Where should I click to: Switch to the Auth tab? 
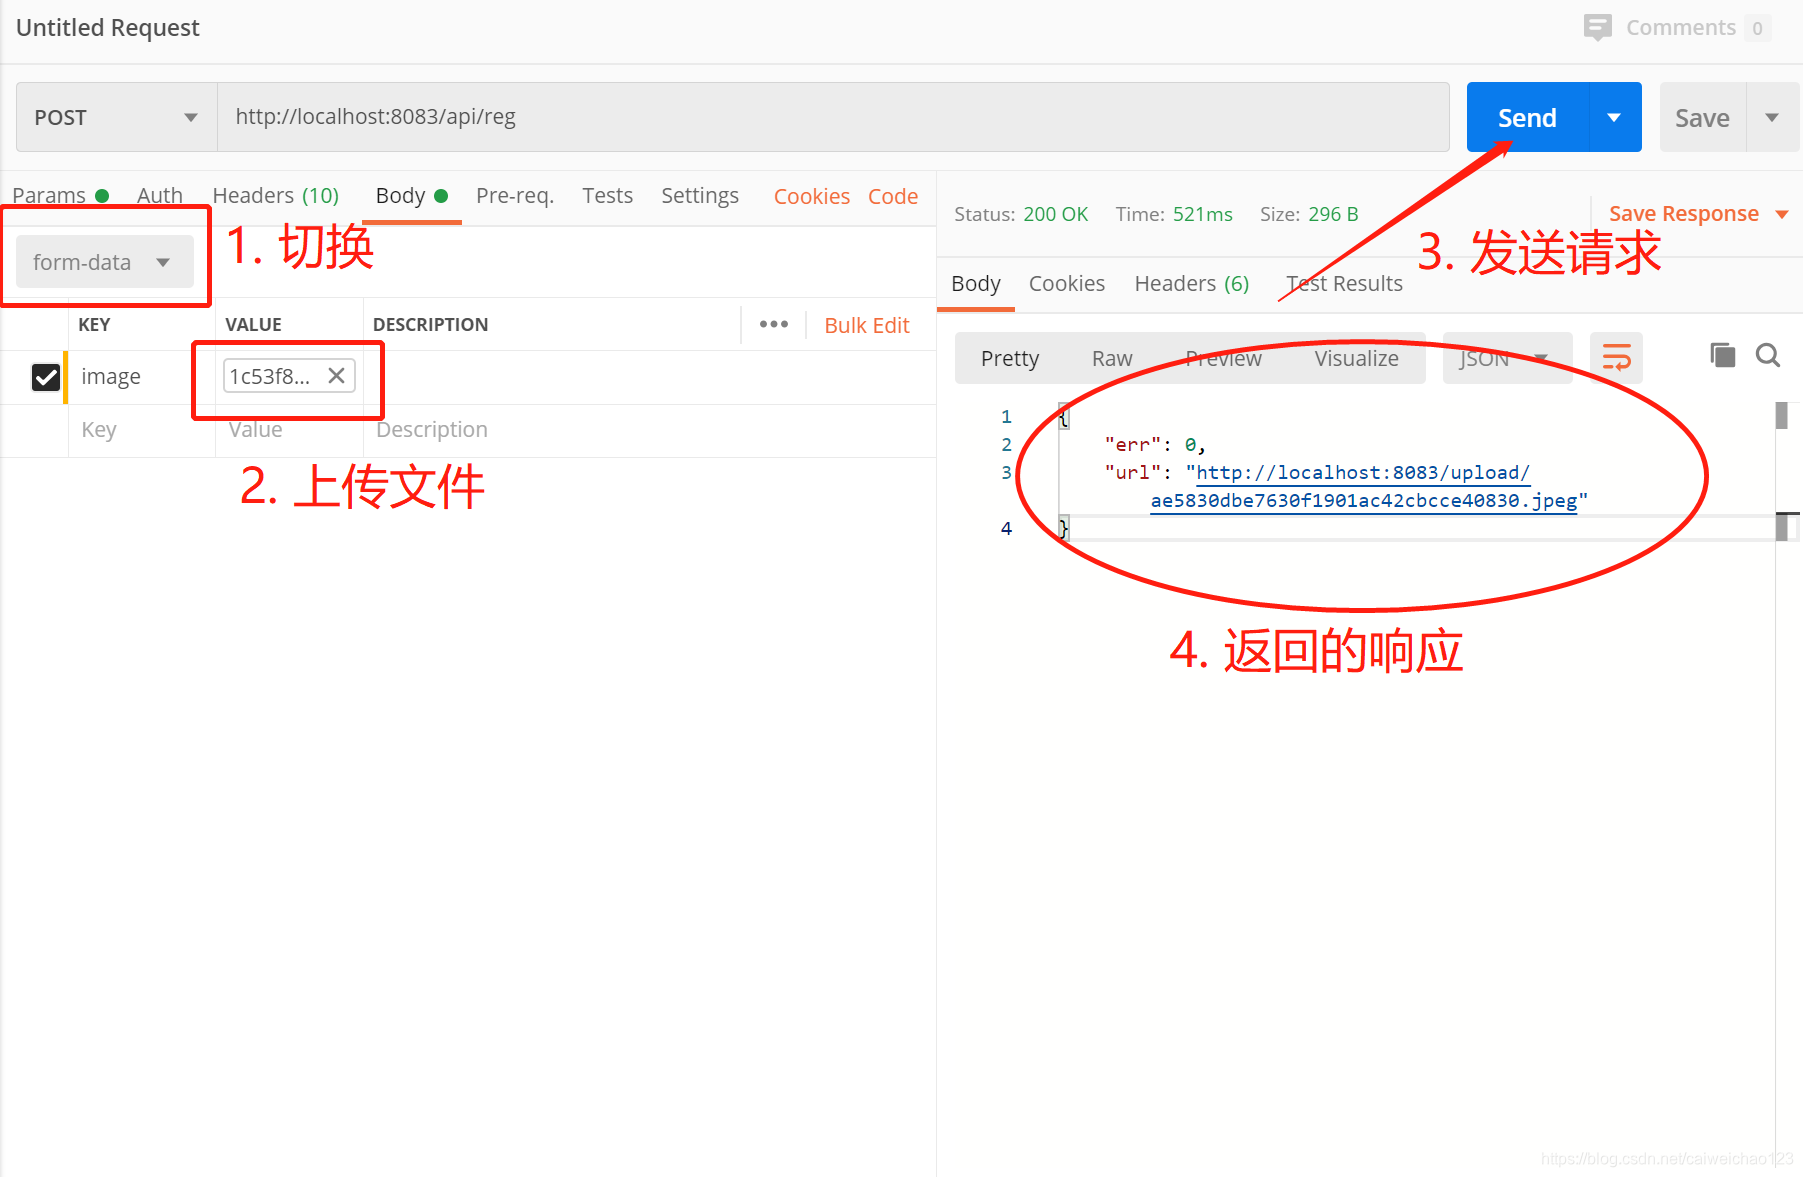[160, 196]
